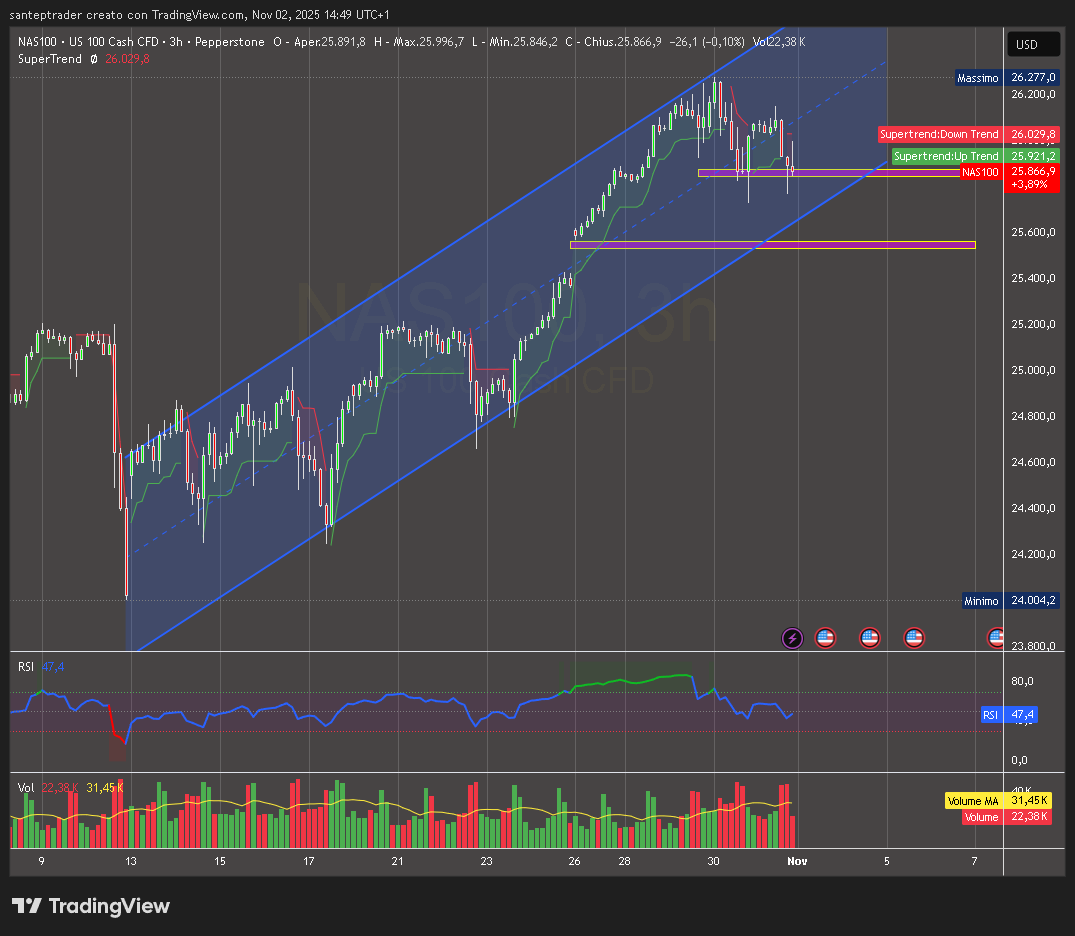Viewport: 1075px width, 936px height.
Task: Click the purple lightning bolt event icon
Action: (792, 637)
